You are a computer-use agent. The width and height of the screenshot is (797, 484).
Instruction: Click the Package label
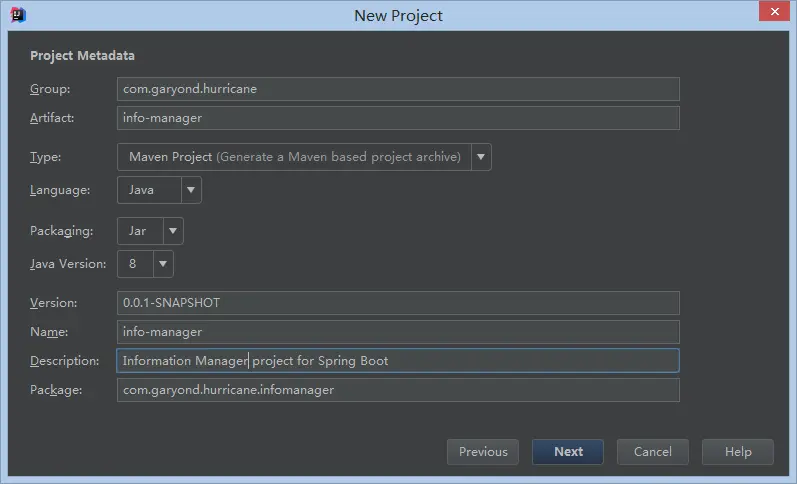[56, 390]
